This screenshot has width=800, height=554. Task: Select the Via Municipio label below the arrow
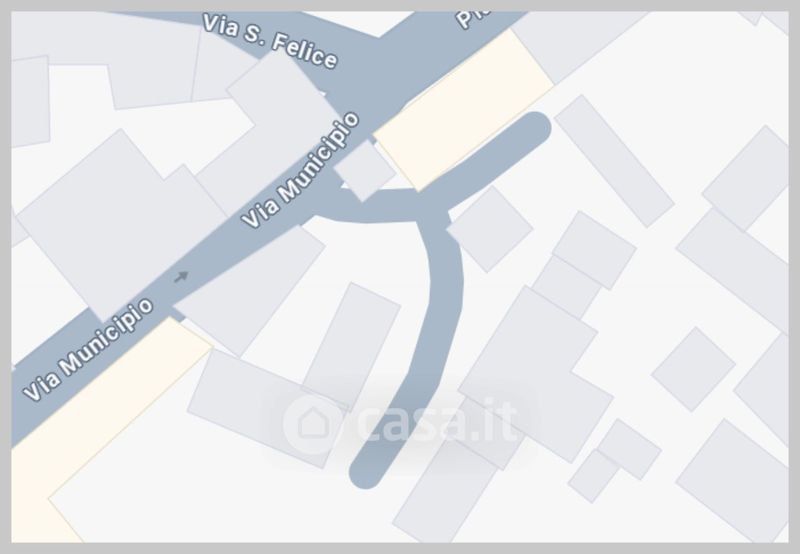point(88,349)
